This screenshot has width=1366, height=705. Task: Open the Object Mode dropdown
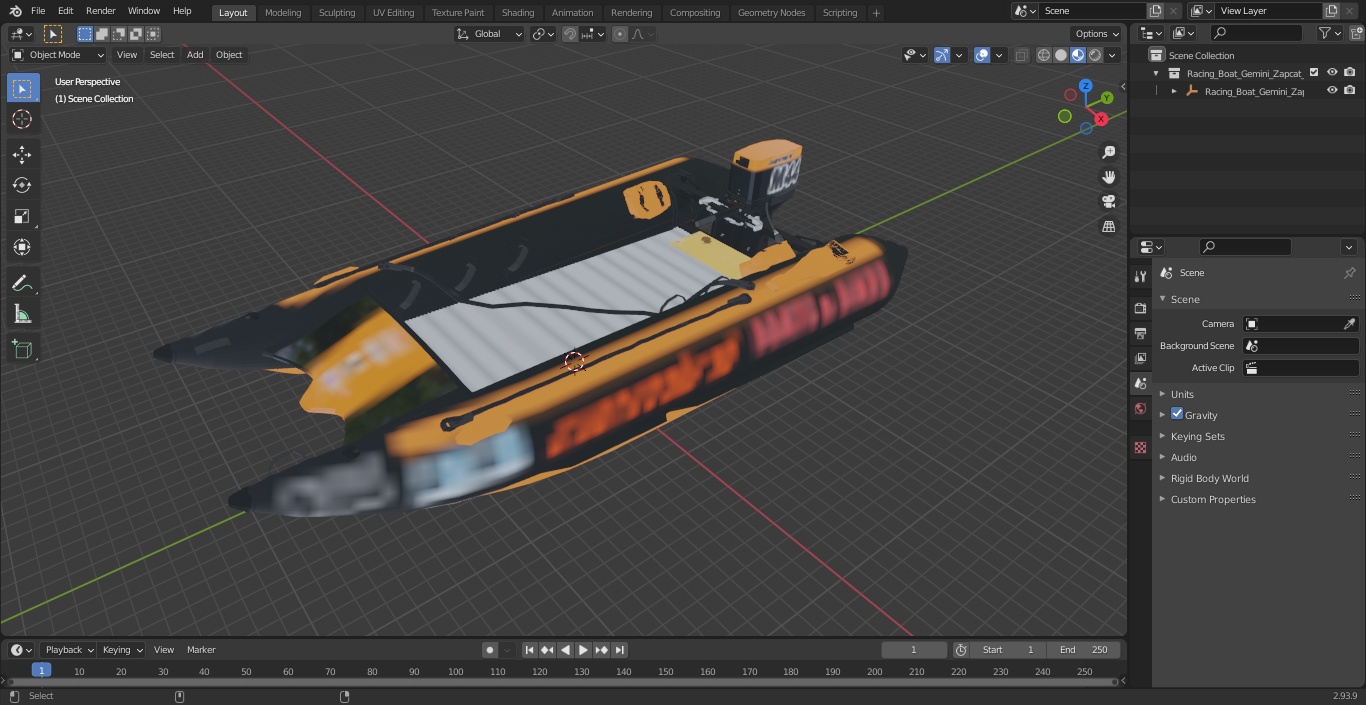coord(57,55)
